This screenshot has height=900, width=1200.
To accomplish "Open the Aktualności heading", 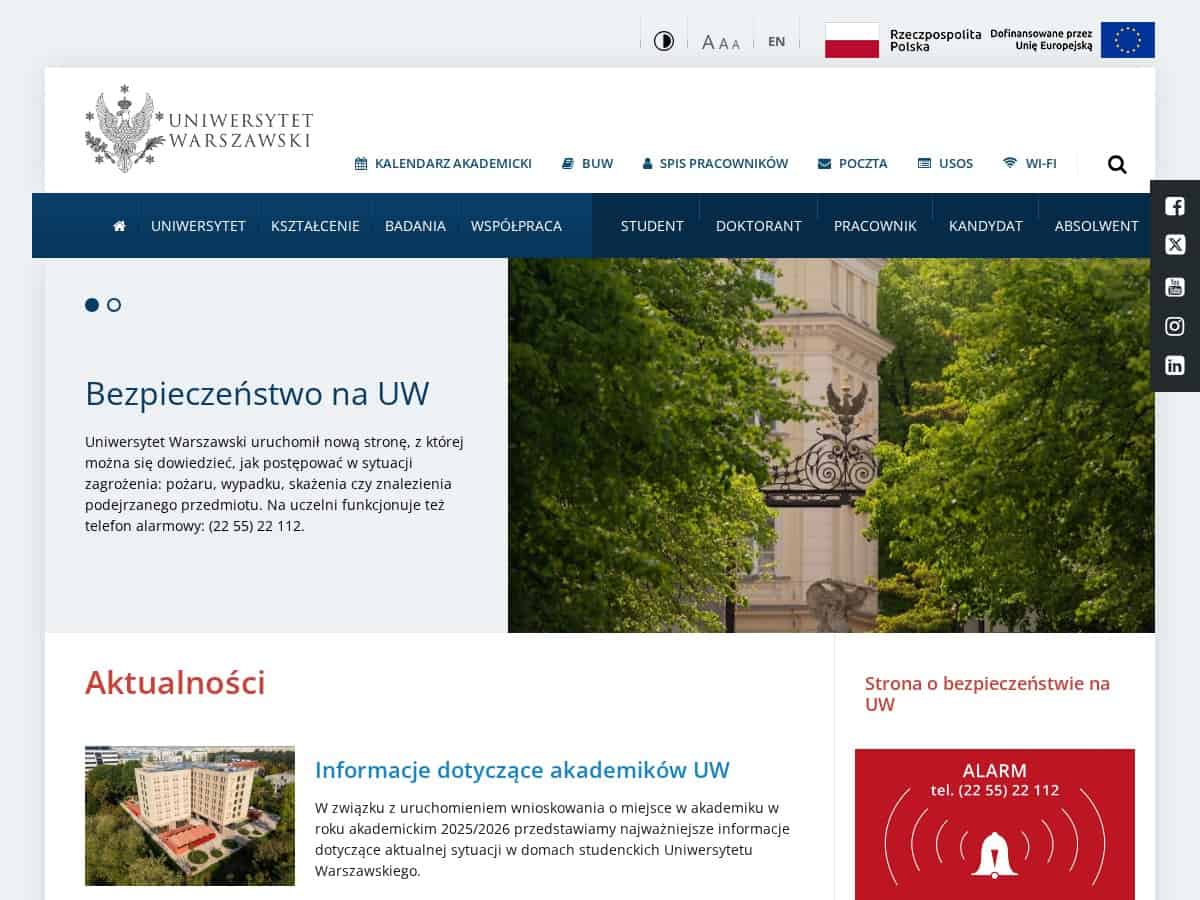I will tap(175, 682).
